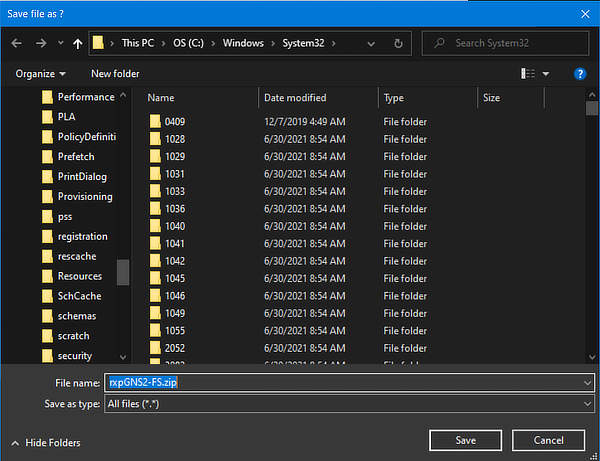
Task: Select Provisioning folder in tree
Action: tap(77, 196)
